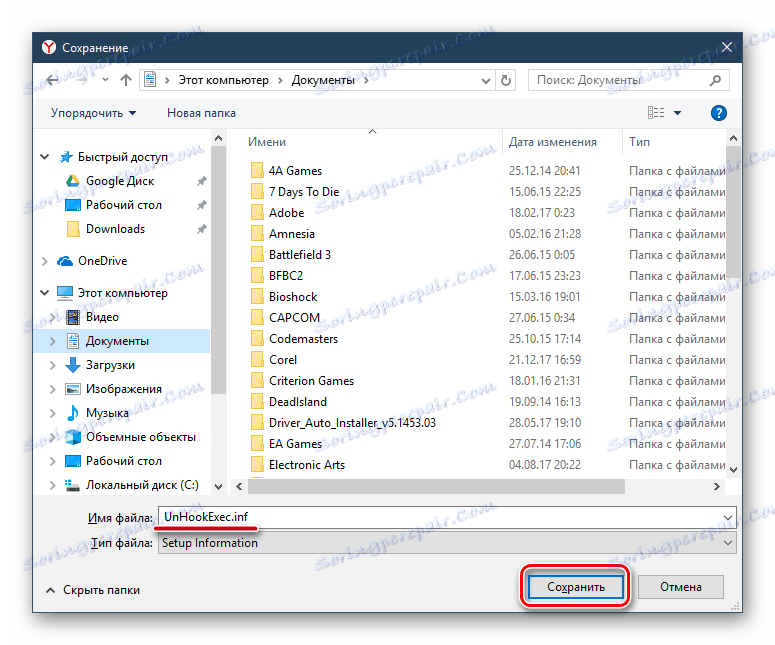
Task: Select the BFBC2 folder
Action: point(286,276)
